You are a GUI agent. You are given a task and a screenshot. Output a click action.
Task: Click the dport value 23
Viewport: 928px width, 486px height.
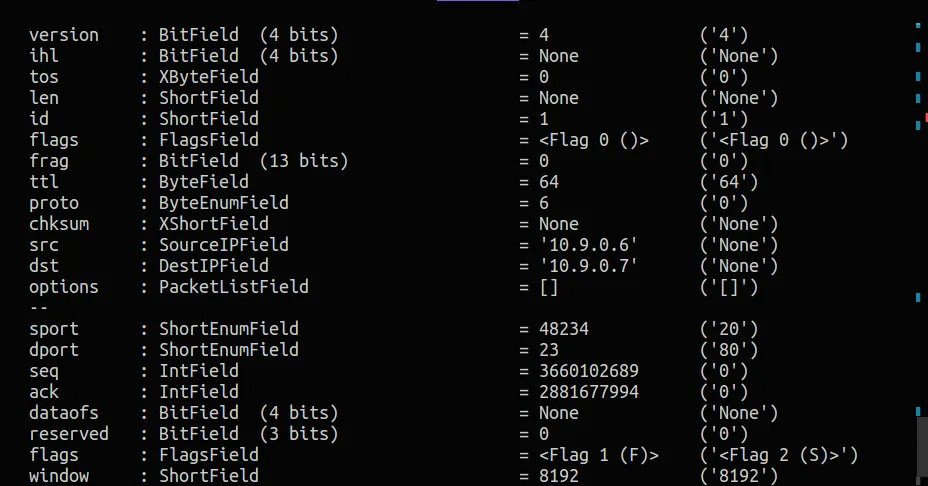coord(549,350)
